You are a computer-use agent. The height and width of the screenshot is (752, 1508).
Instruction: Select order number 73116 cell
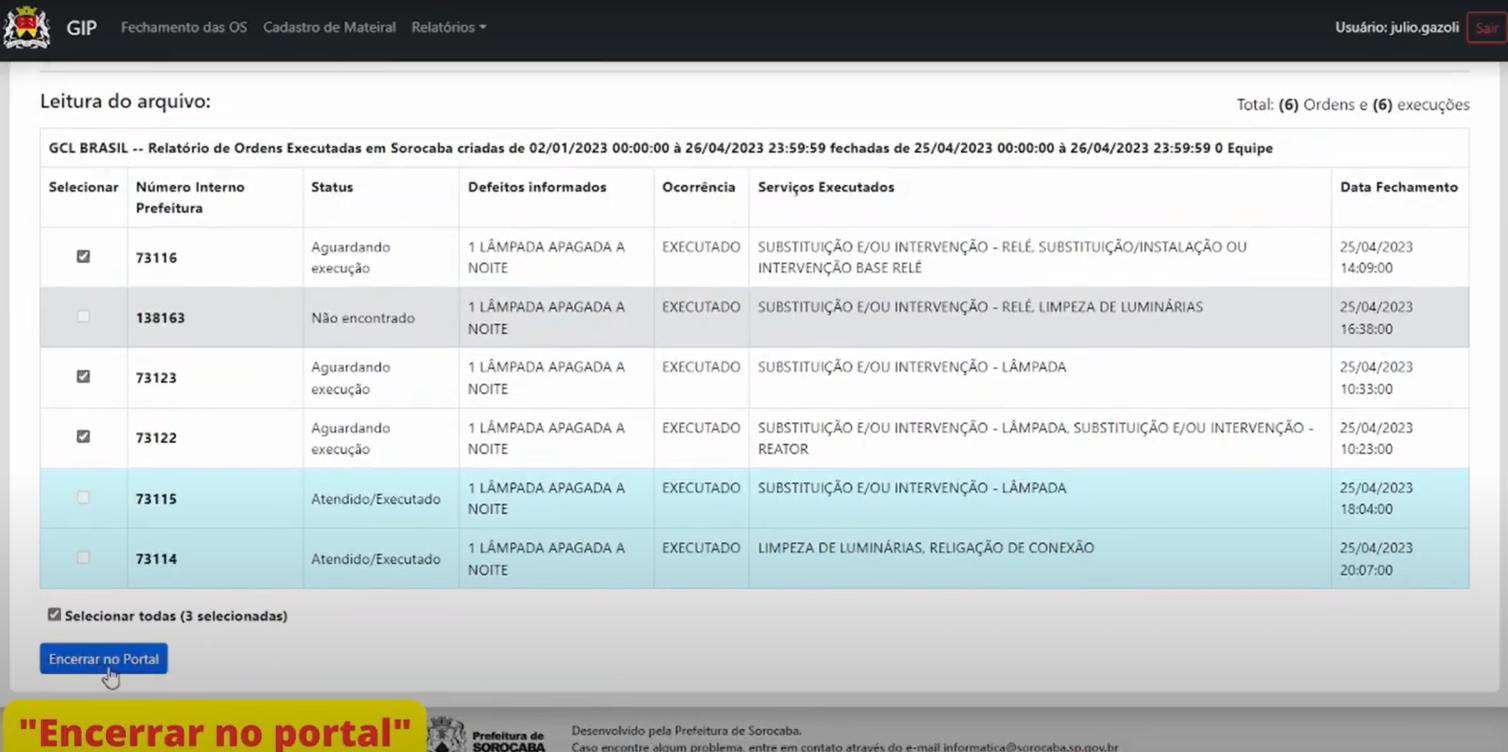click(157, 258)
